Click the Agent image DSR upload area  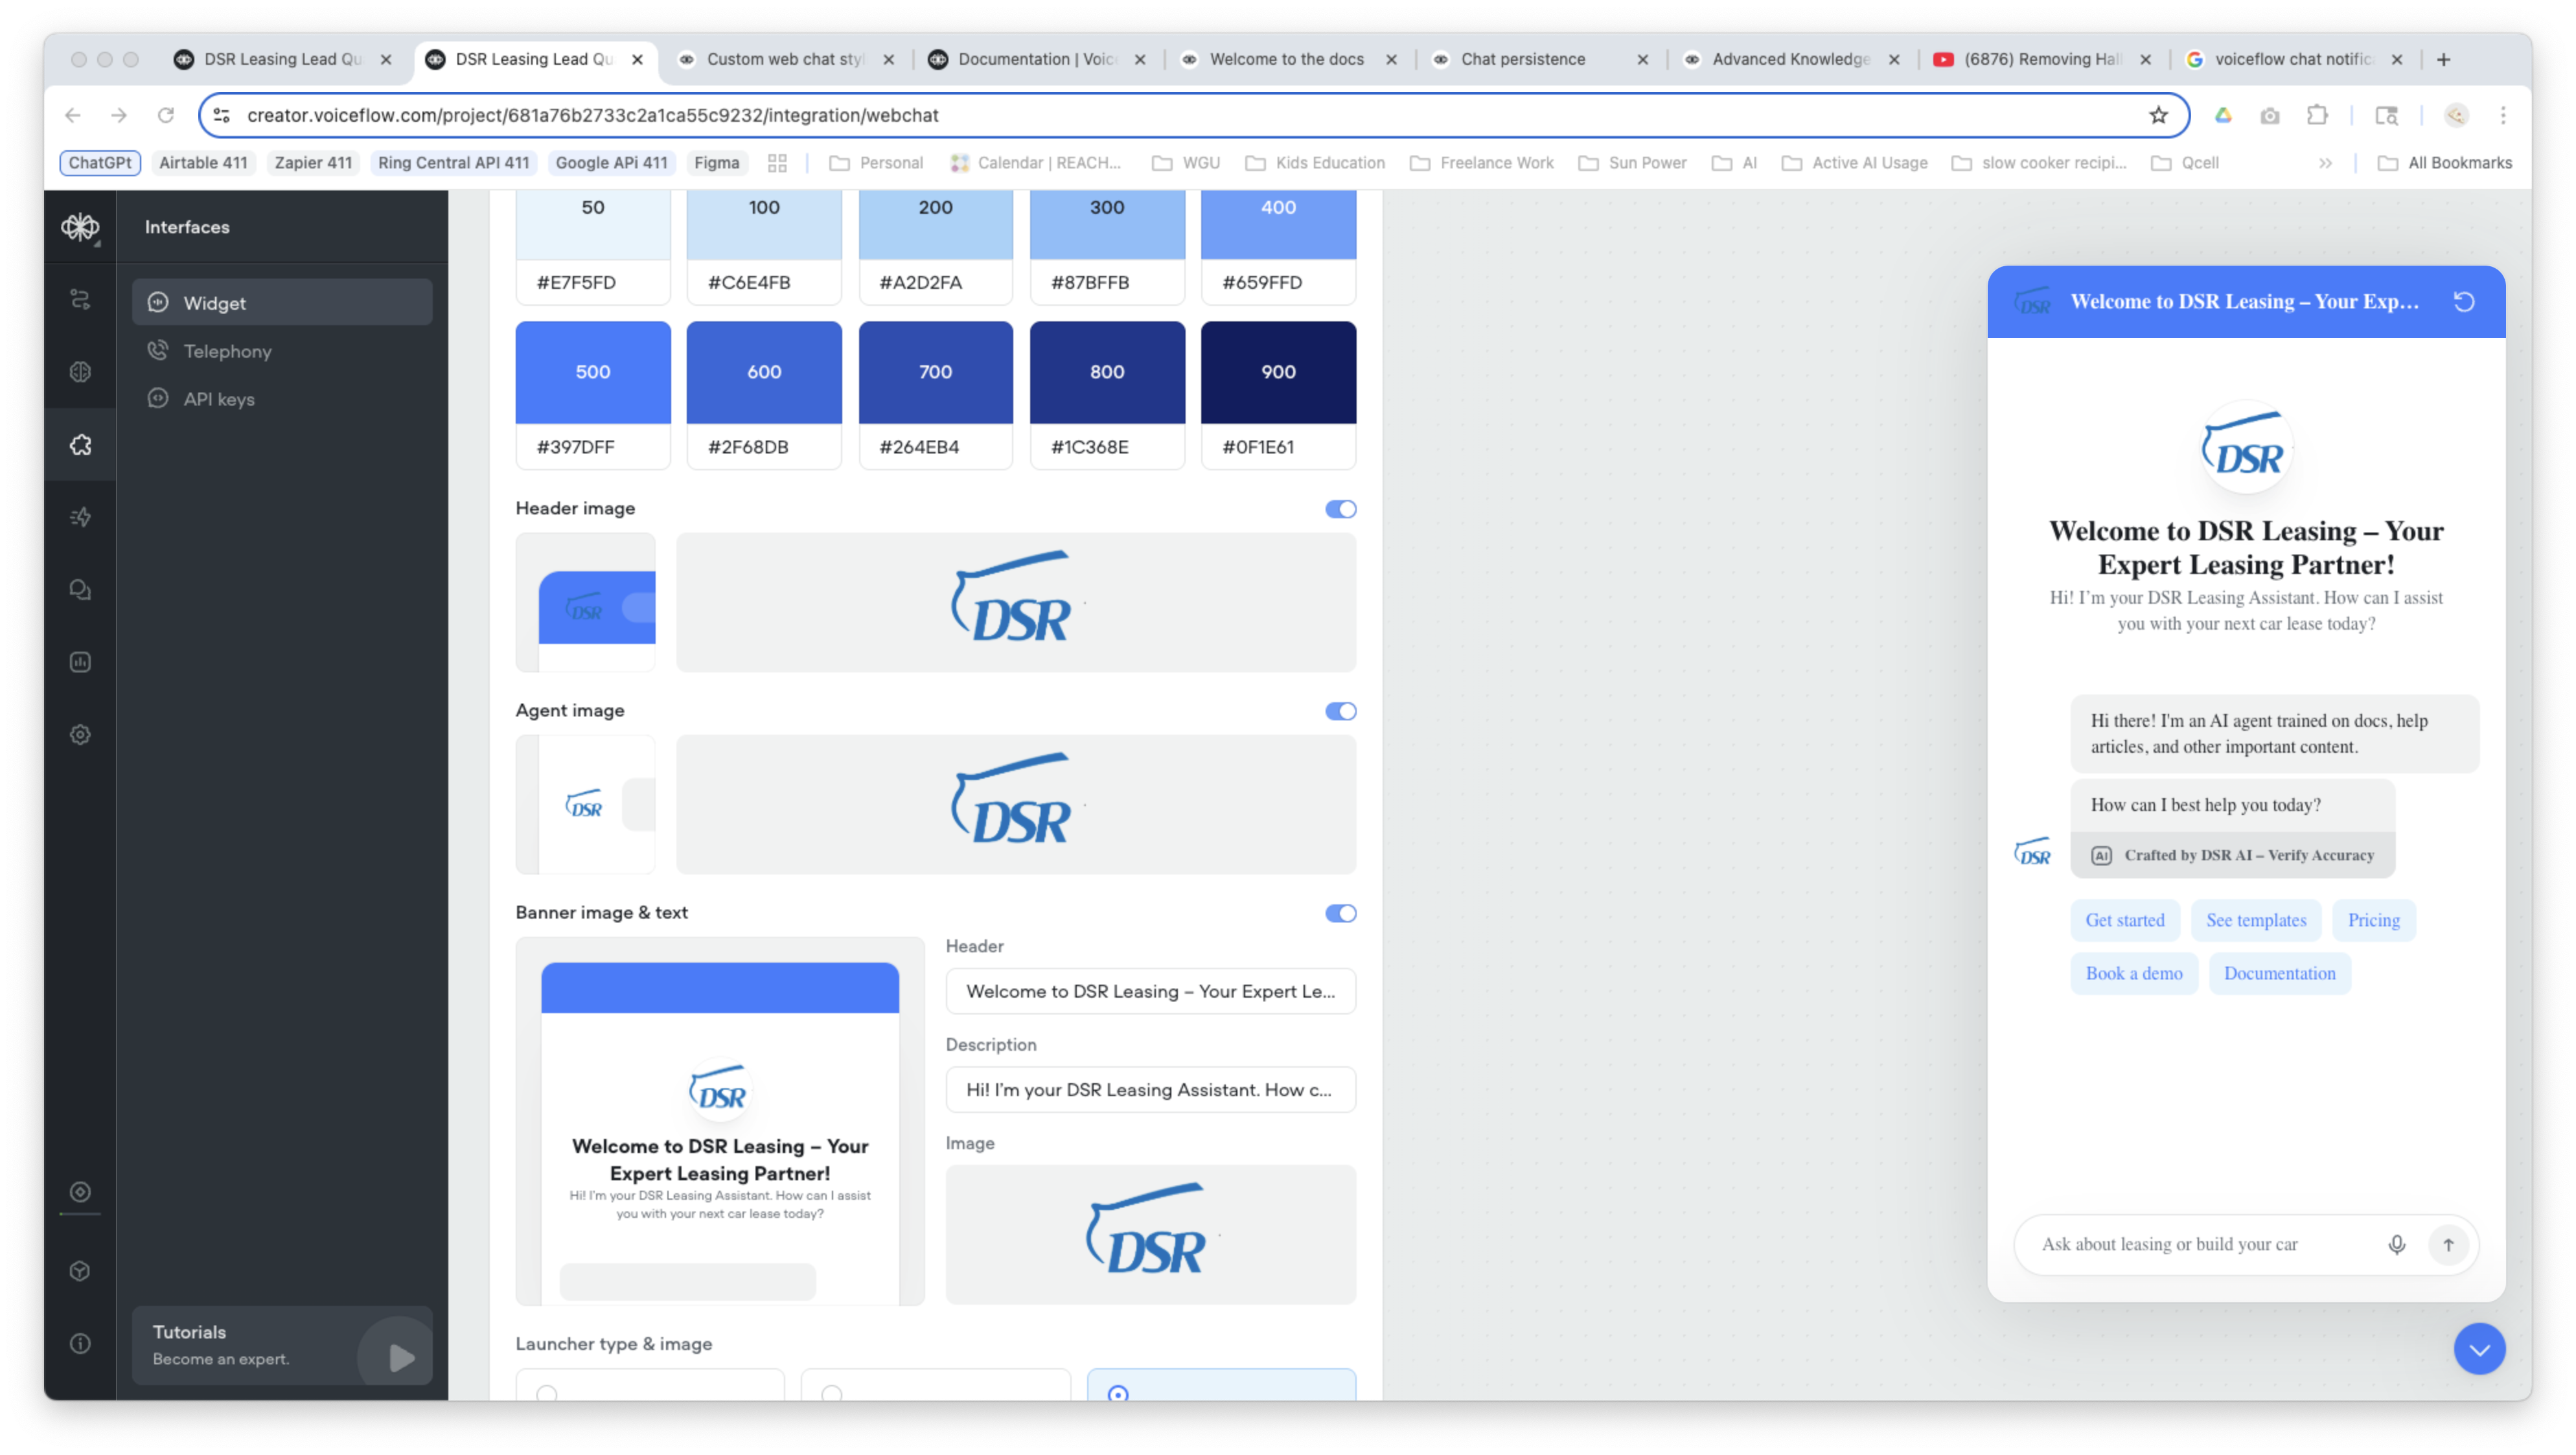[1016, 804]
